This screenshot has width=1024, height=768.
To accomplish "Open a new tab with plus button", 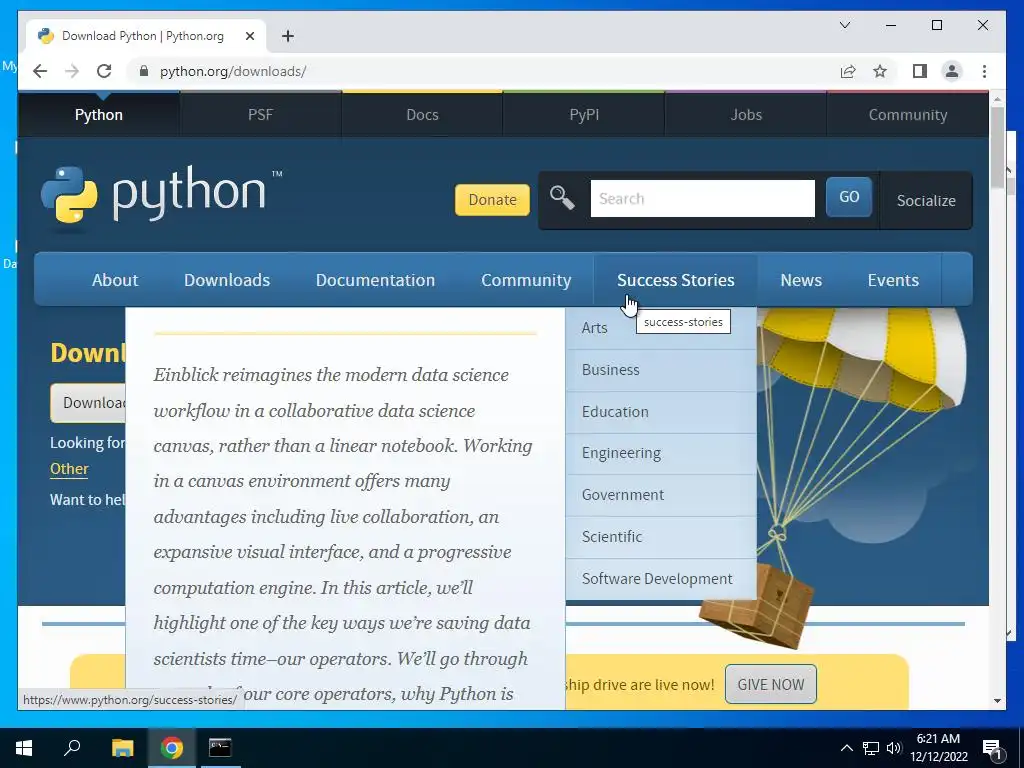I will pyautogui.click(x=287, y=36).
